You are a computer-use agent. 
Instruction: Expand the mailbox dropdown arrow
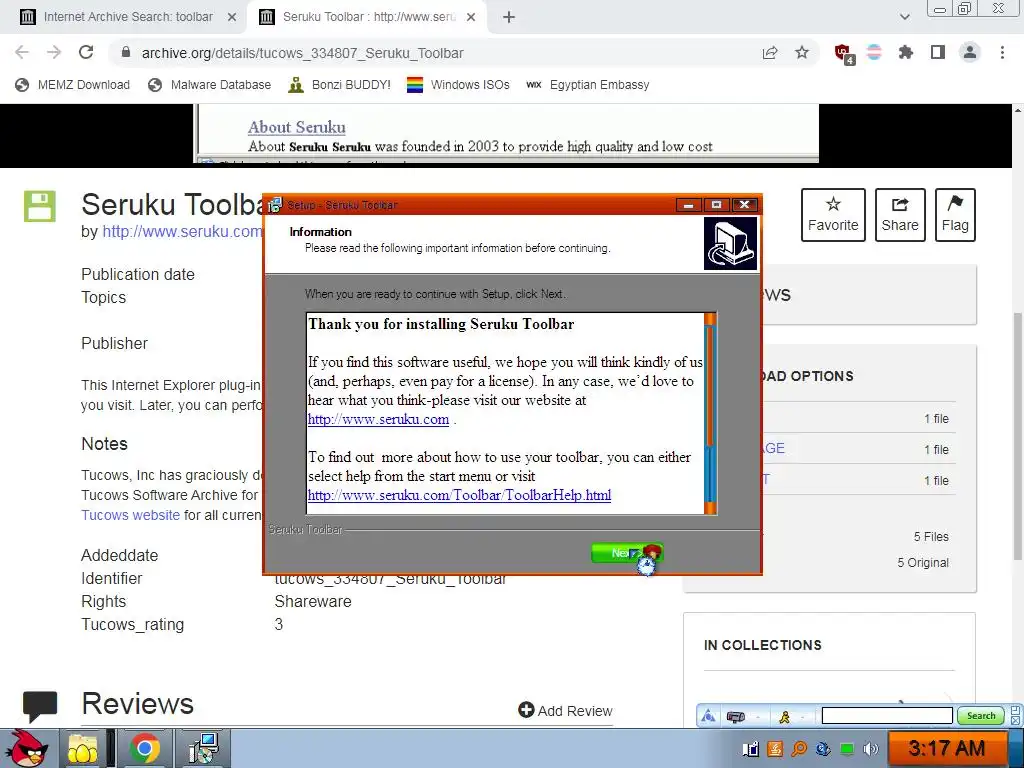pos(758,717)
